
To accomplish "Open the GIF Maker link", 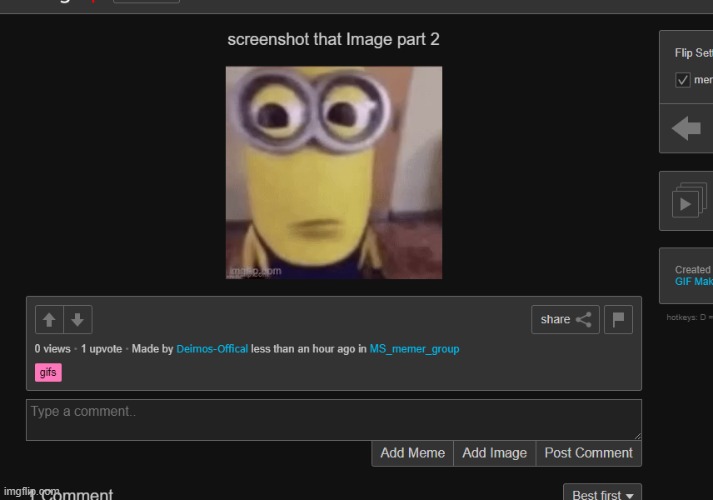I will point(694,281).
